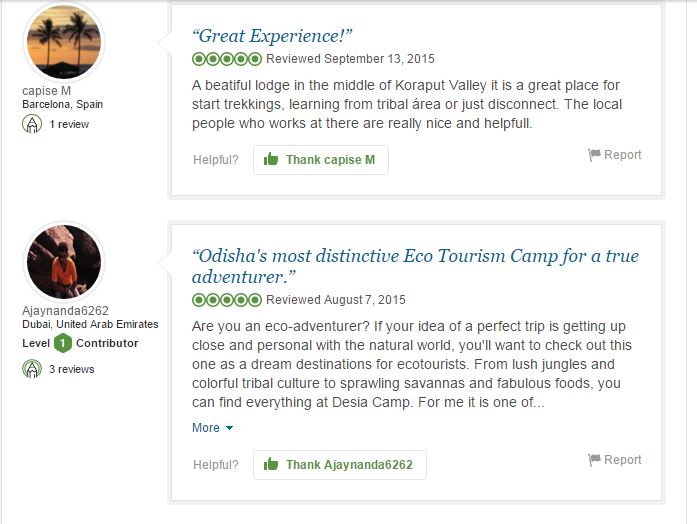Click the owl badge beside '1 review'
This screenshot has height=524, width=697.
[x=32, y=124]
